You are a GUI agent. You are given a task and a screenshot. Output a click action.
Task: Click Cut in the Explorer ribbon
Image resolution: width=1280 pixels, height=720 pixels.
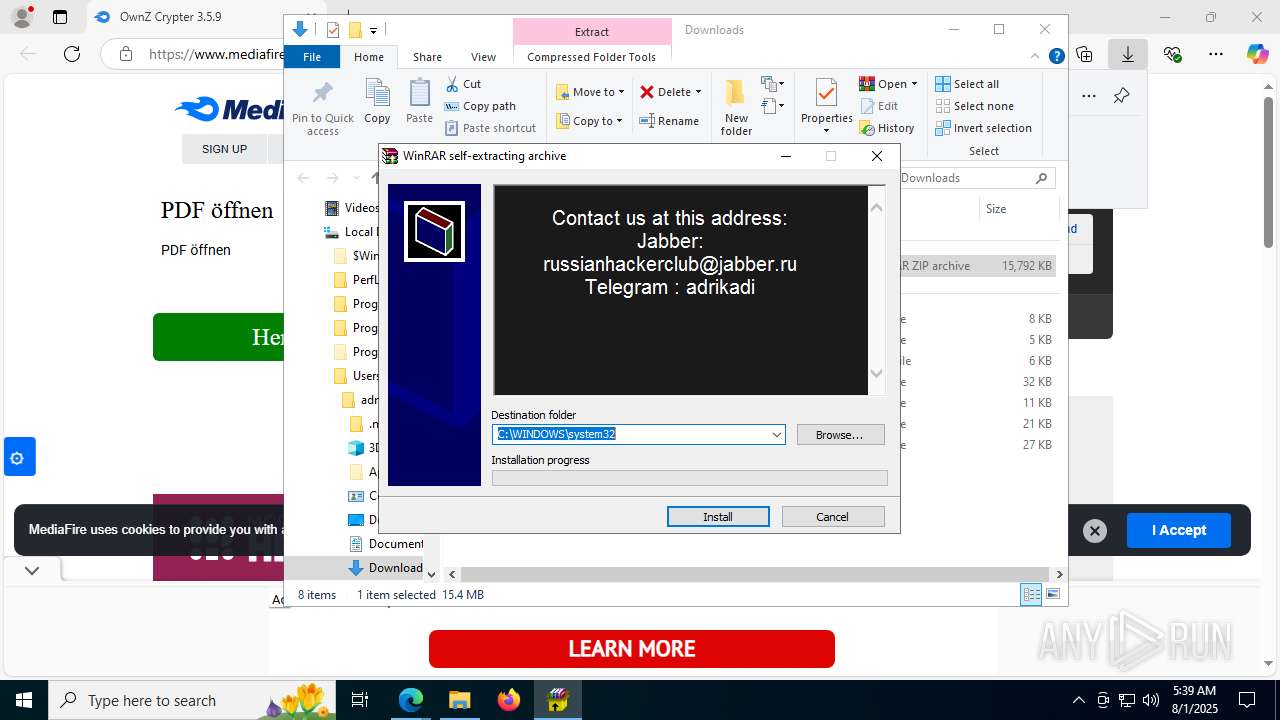(x=463, y=84)
